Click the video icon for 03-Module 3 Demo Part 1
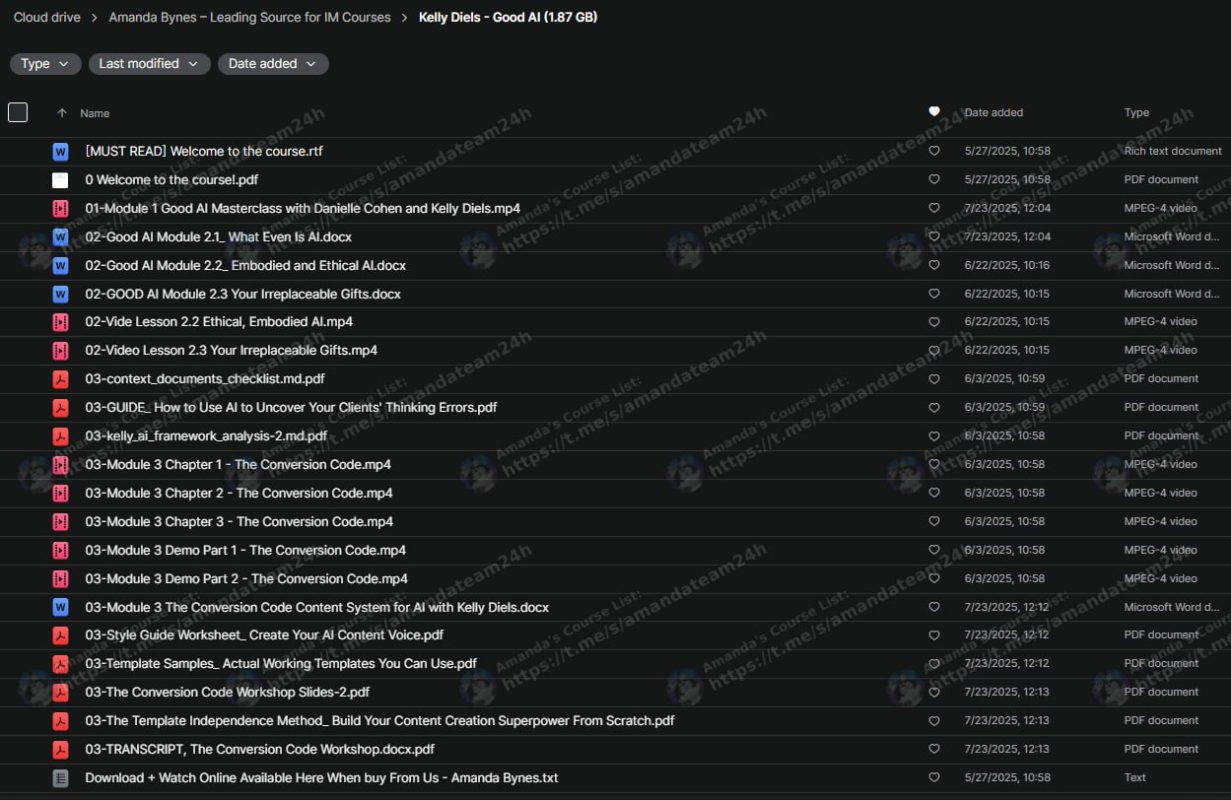 [60, 550]
